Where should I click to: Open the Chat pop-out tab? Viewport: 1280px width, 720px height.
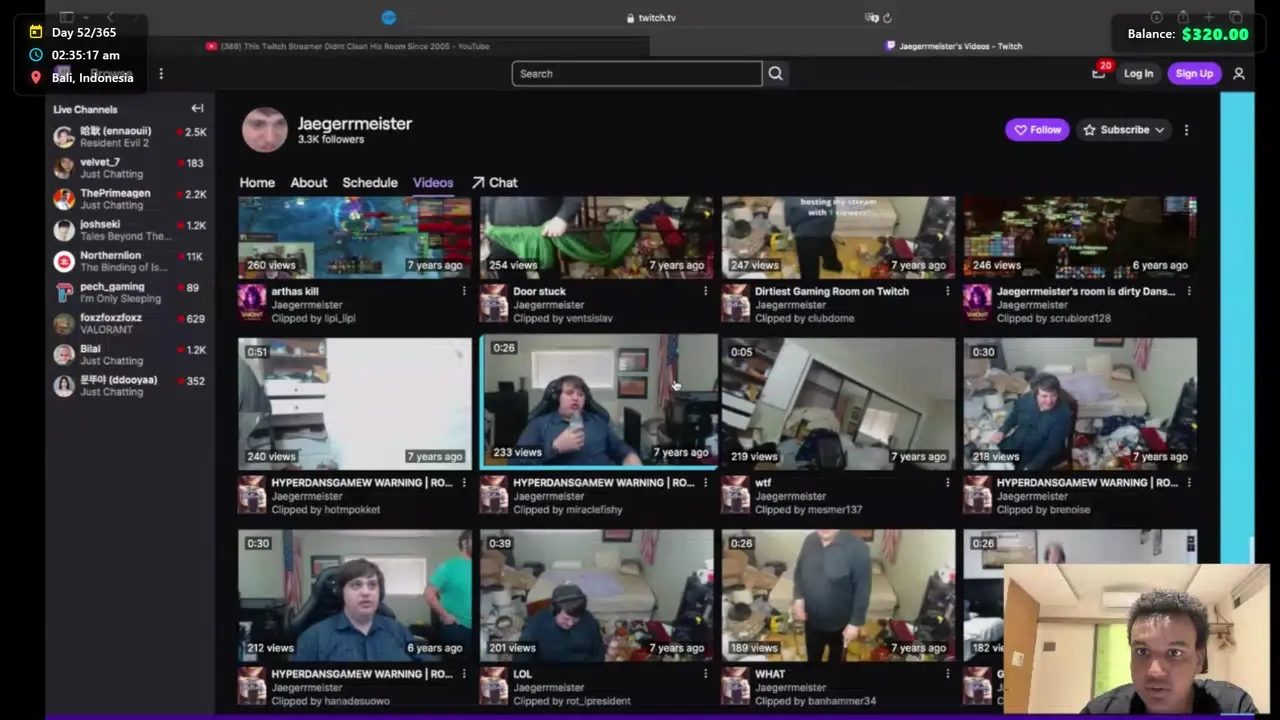495,182
